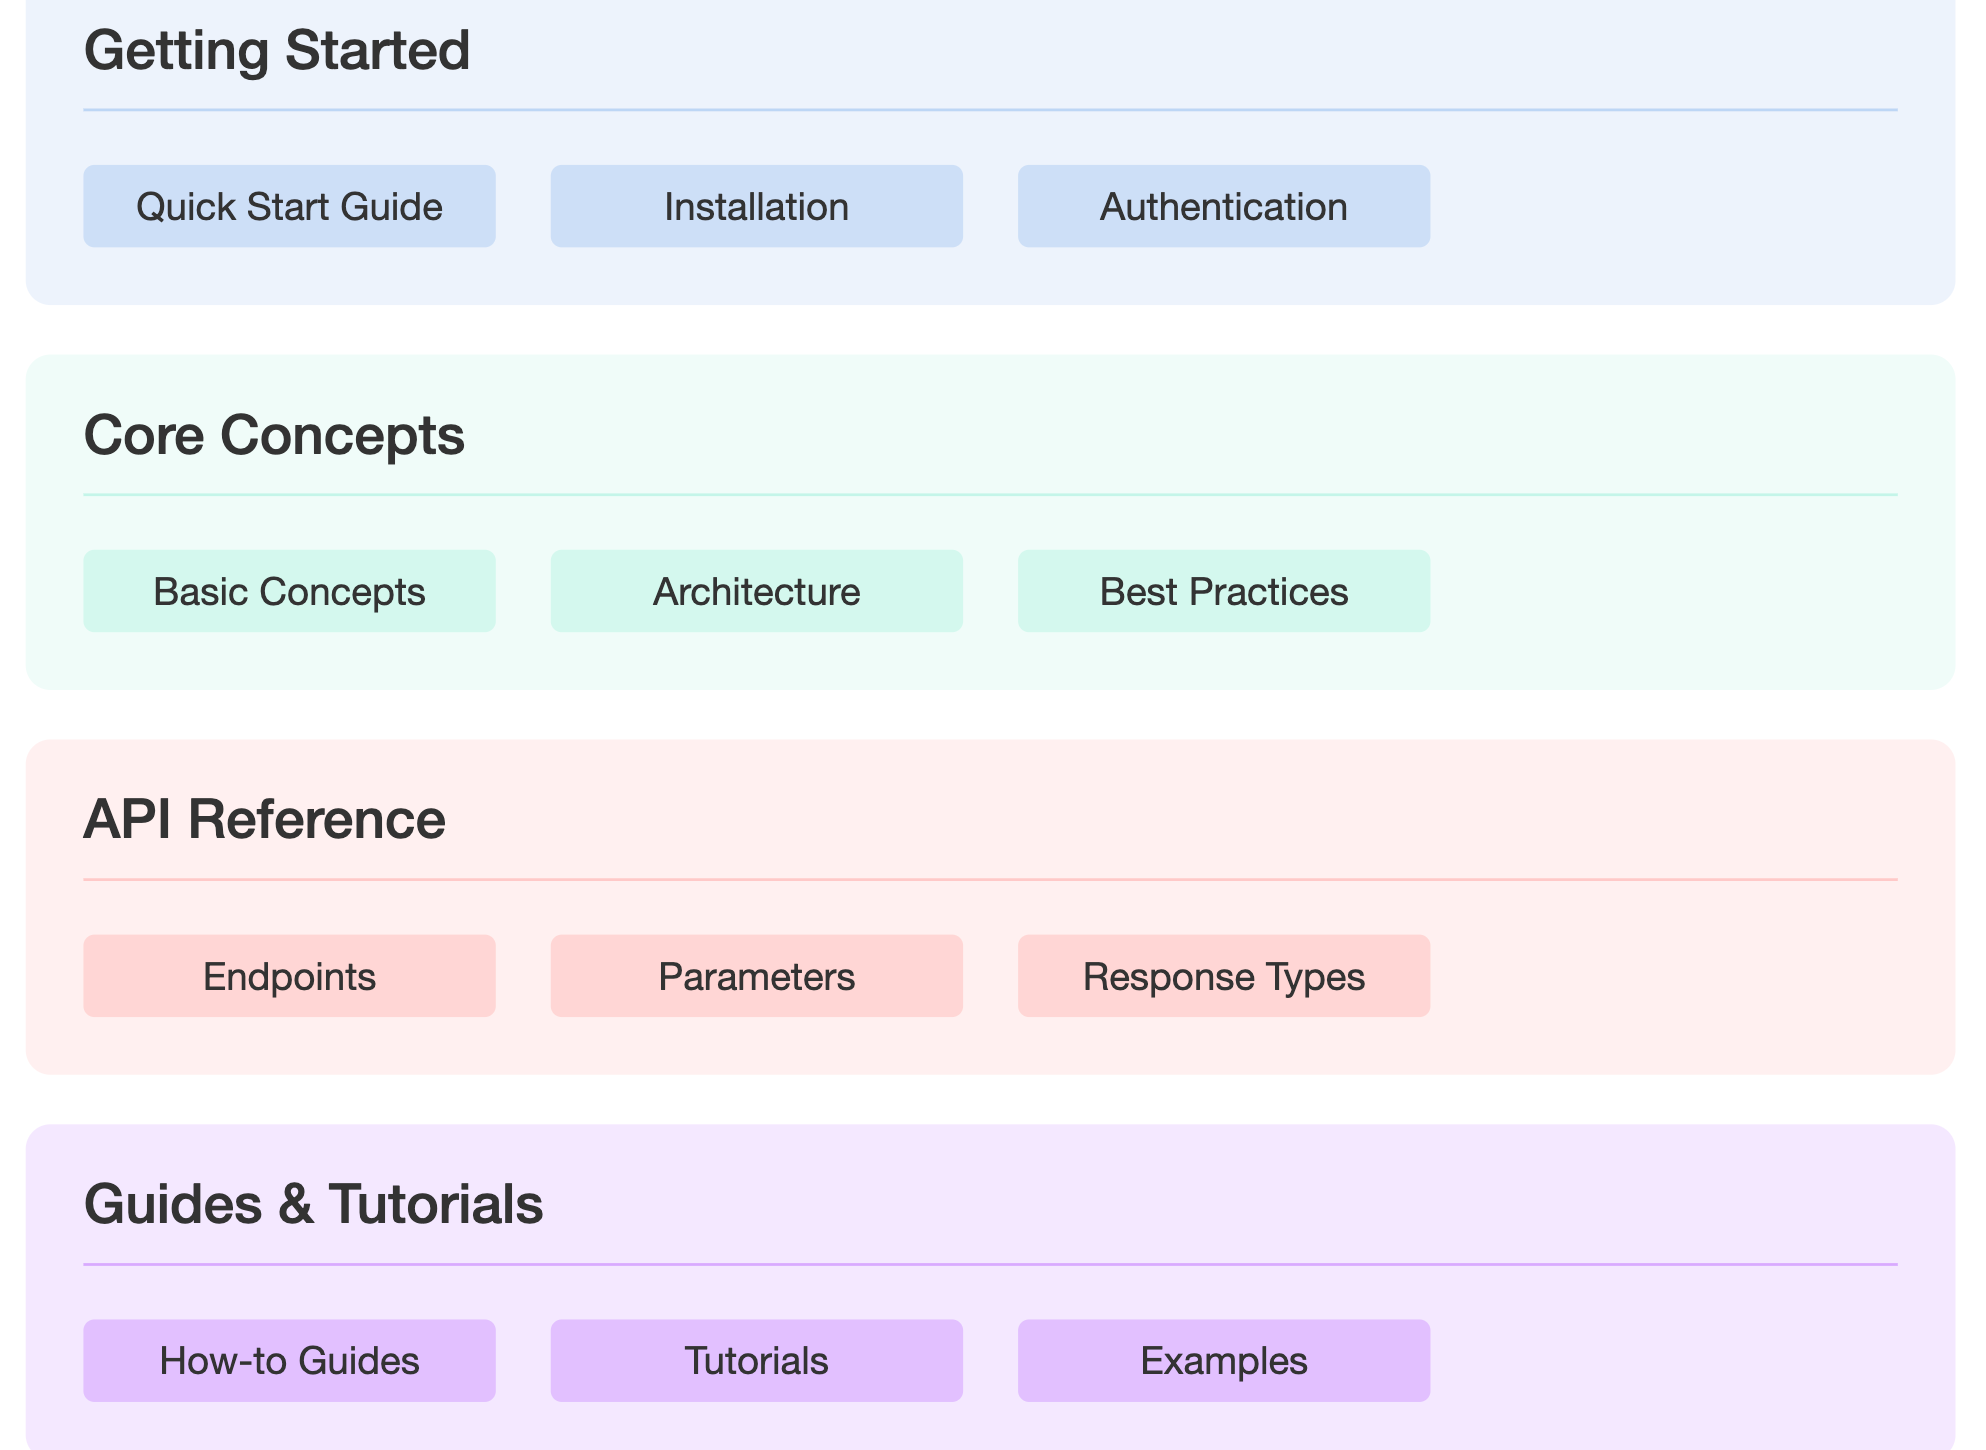View Best Practices page
Screen dimensions: 1986x1450
pos(1224,591)
